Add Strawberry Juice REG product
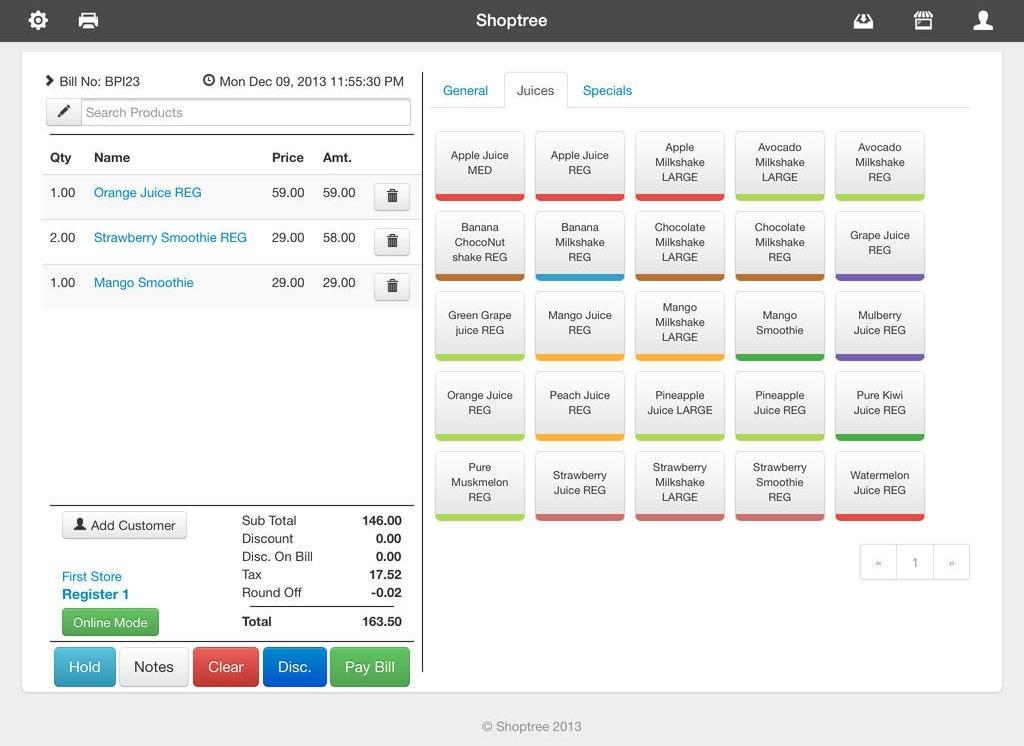1024x746 pixels. pyautogui.click(x=580, y=486)
